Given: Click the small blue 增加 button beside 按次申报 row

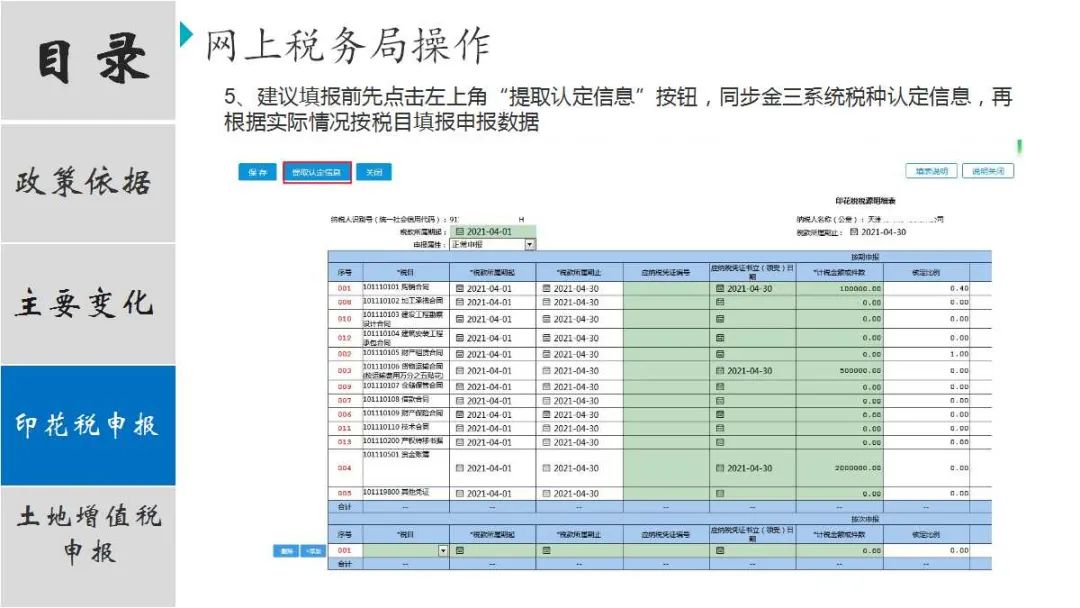Looking at the screenshot, I should click(x=313, y=551).
